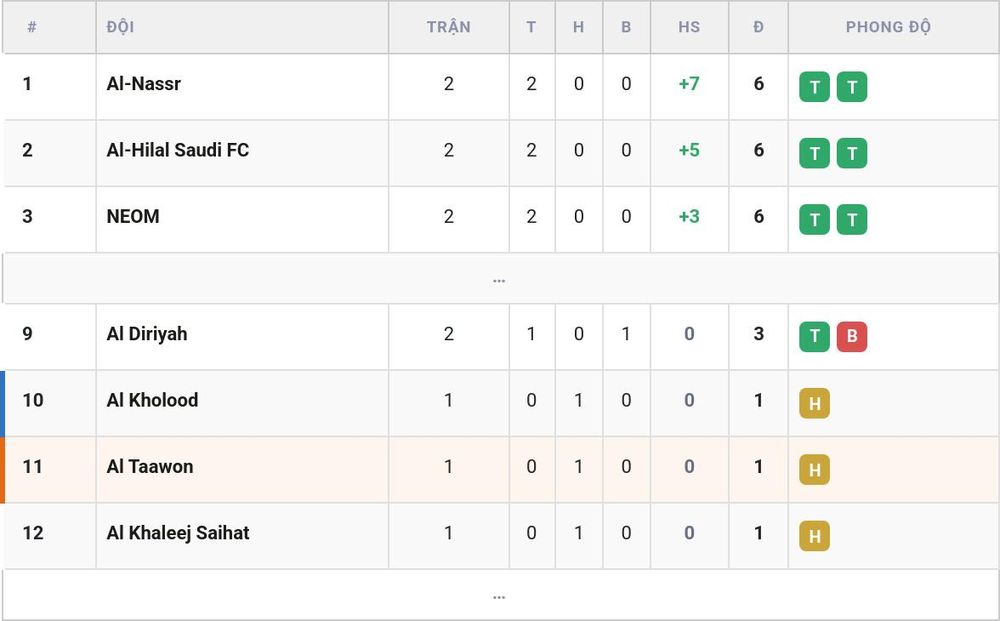This screenshot has width=1000, height=621.
Task: Click Al Diriyah's red B form badge
Action: tap(852, 337)
